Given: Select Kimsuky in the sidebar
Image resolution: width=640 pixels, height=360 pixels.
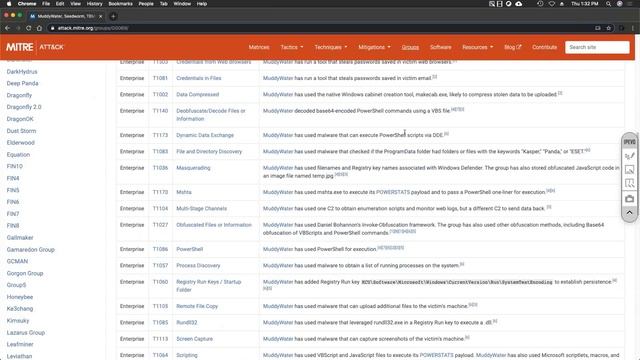Looking at the screenshot, I should [x=18, y=320].
